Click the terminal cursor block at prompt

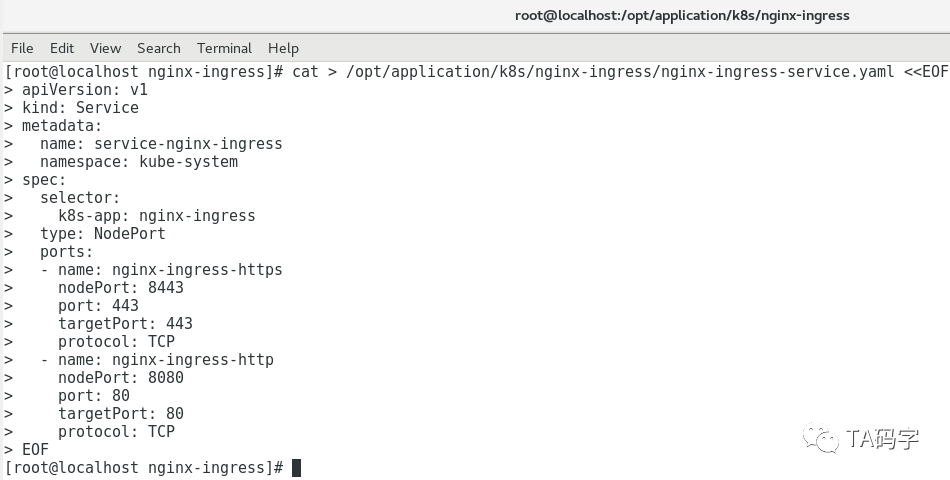click(296, 468)
